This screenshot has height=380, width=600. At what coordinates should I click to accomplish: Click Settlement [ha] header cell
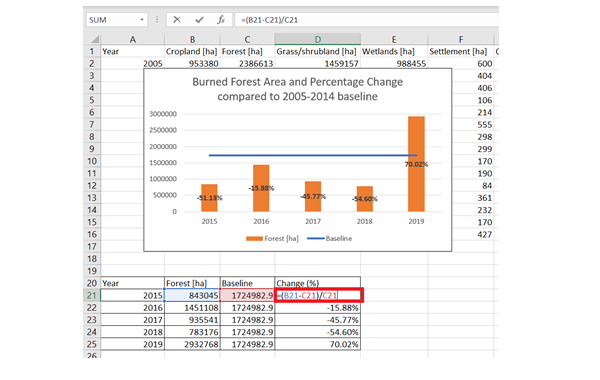click(x=461, y=51)
